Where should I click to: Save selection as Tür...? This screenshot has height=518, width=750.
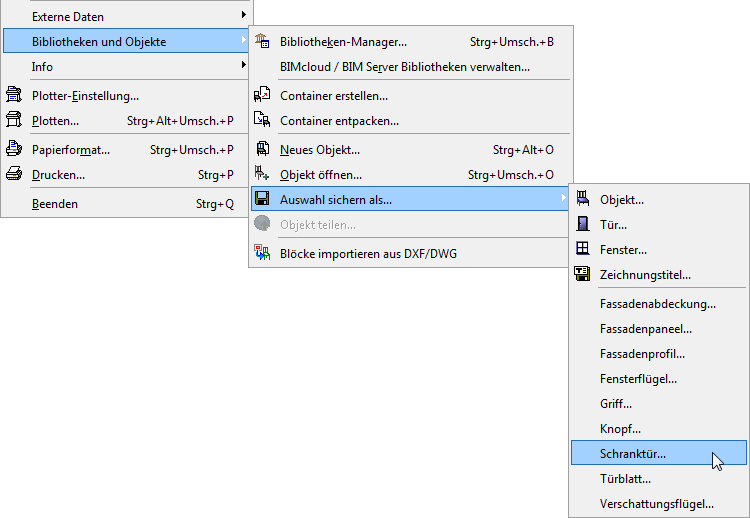point(659,224)
